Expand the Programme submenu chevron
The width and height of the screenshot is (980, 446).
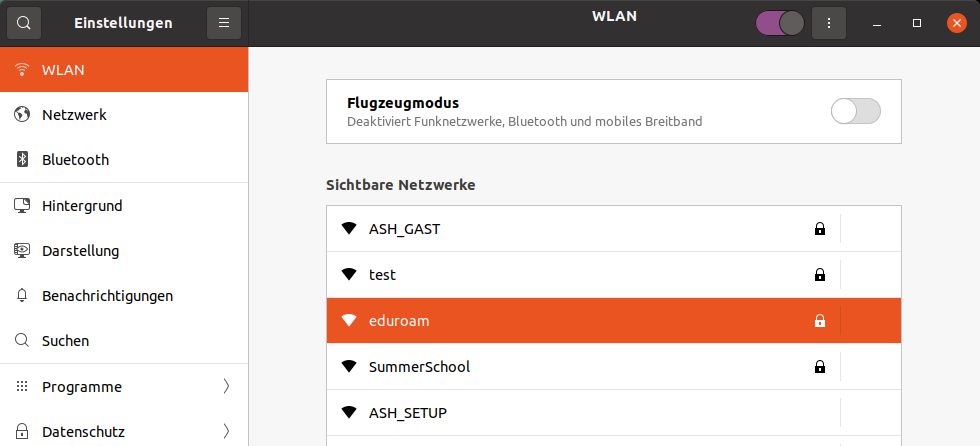(x=226, y=387)
